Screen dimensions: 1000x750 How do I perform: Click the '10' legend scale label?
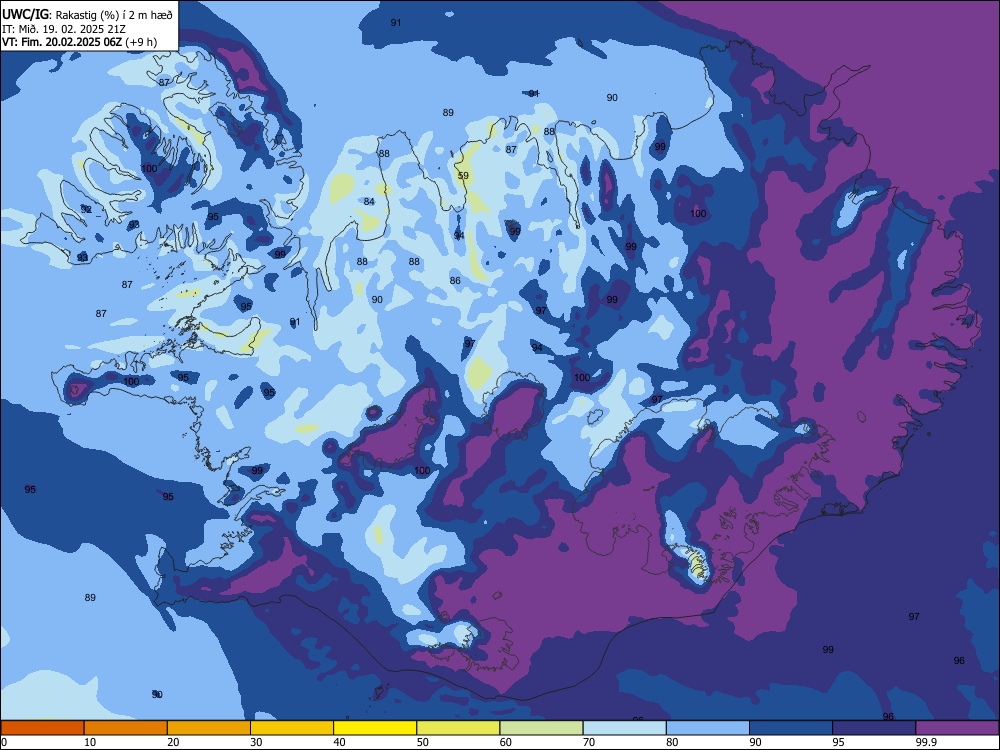click(x=90, y=742)
